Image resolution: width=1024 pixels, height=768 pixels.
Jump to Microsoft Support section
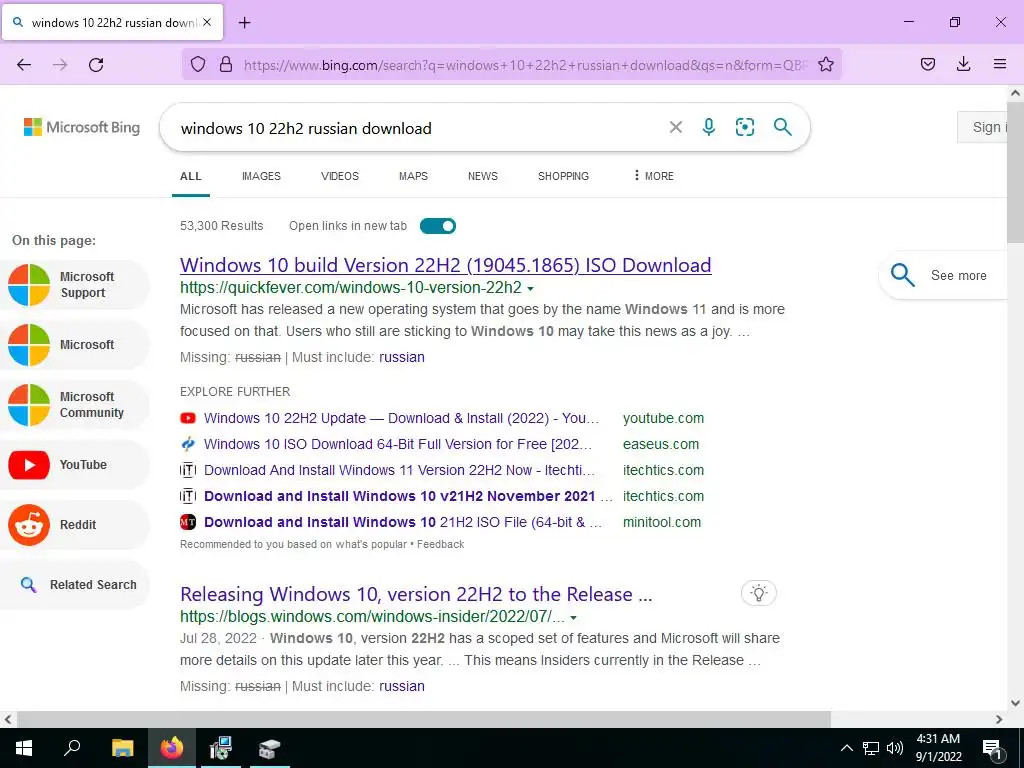point(75,285)
